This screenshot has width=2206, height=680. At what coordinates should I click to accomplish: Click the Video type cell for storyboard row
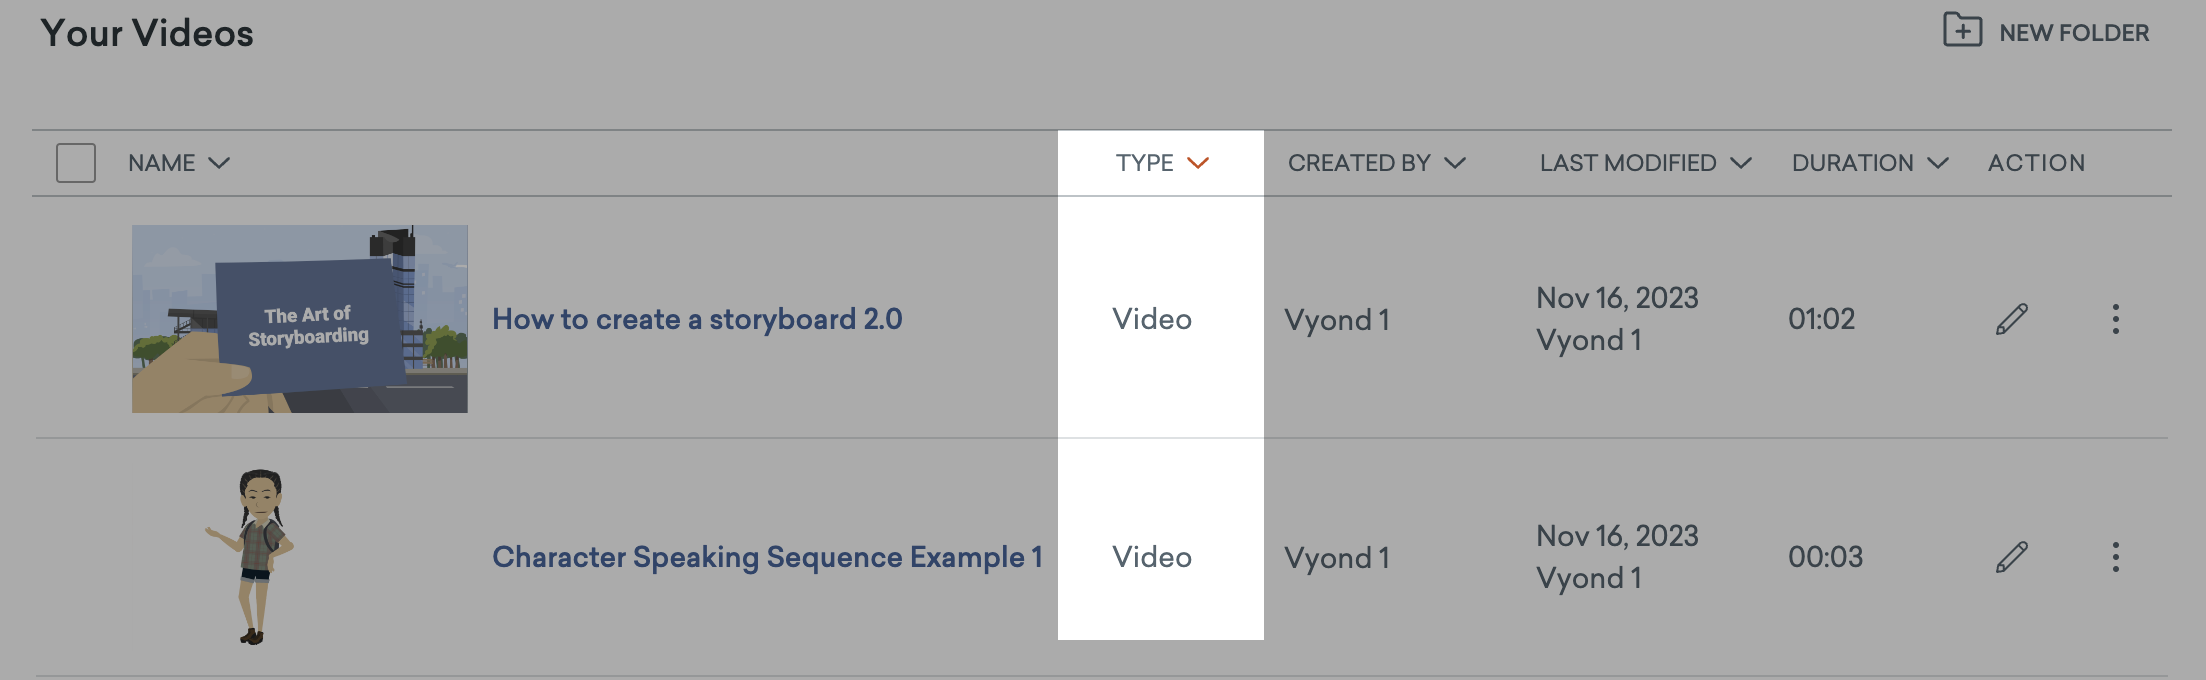(x=1152, y=319)
